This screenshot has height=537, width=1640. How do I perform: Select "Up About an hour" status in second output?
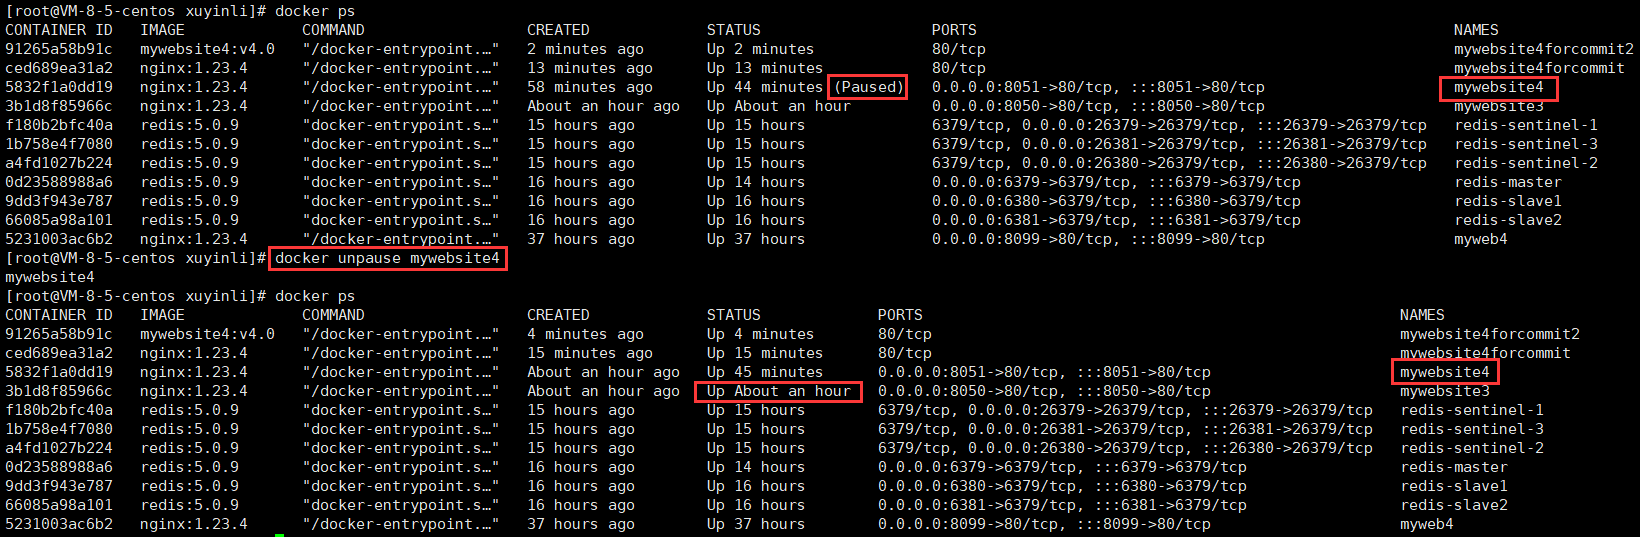779,391
